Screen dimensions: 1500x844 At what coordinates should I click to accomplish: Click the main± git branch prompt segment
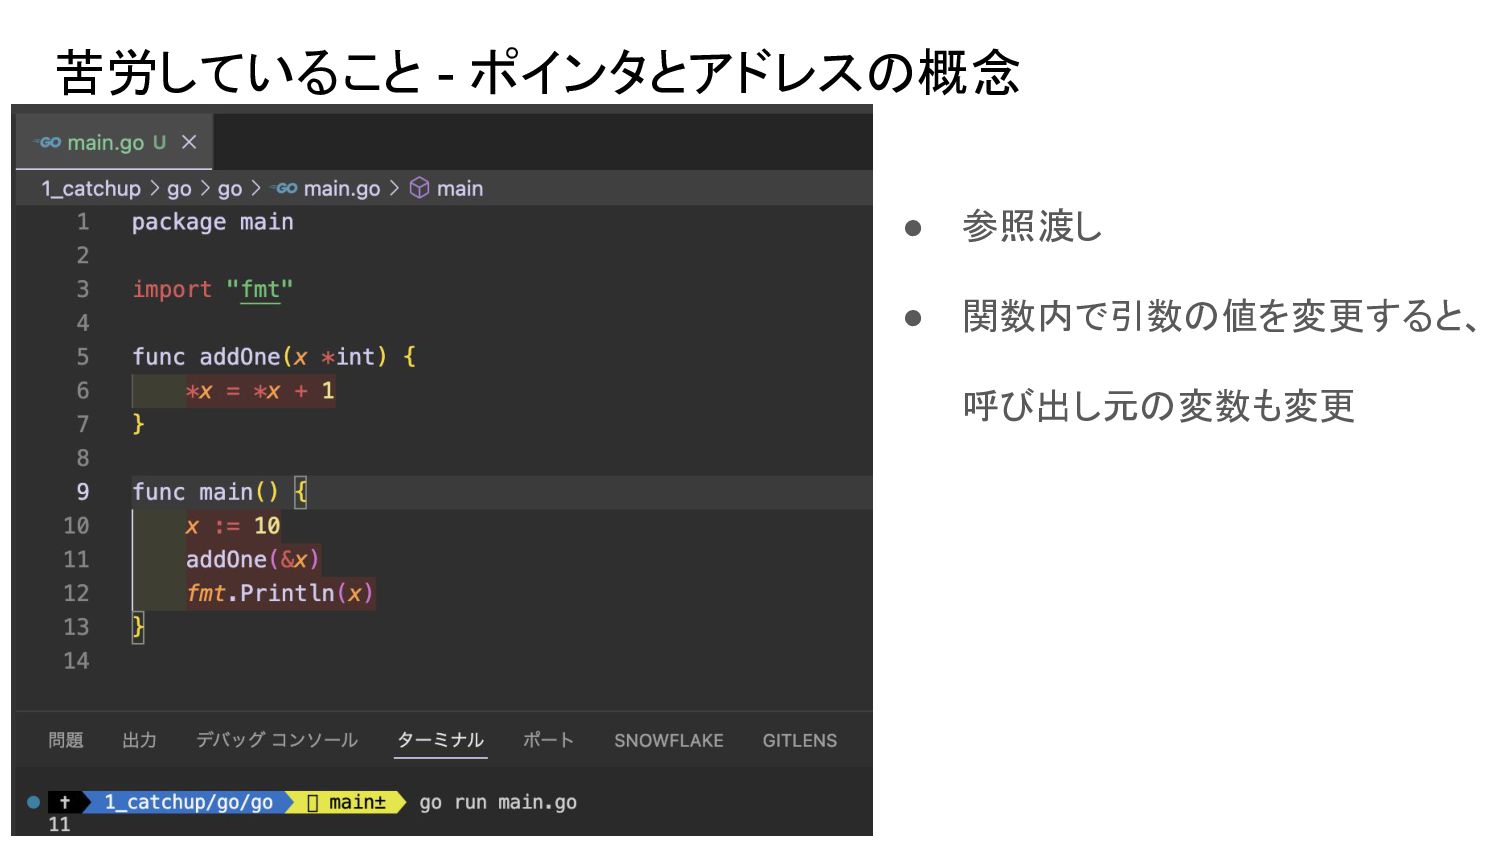(x=347, y=802)
